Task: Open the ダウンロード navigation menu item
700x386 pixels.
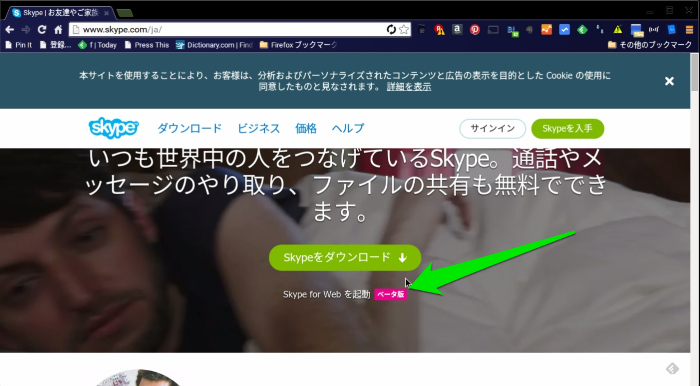Action: coord(189,129)
